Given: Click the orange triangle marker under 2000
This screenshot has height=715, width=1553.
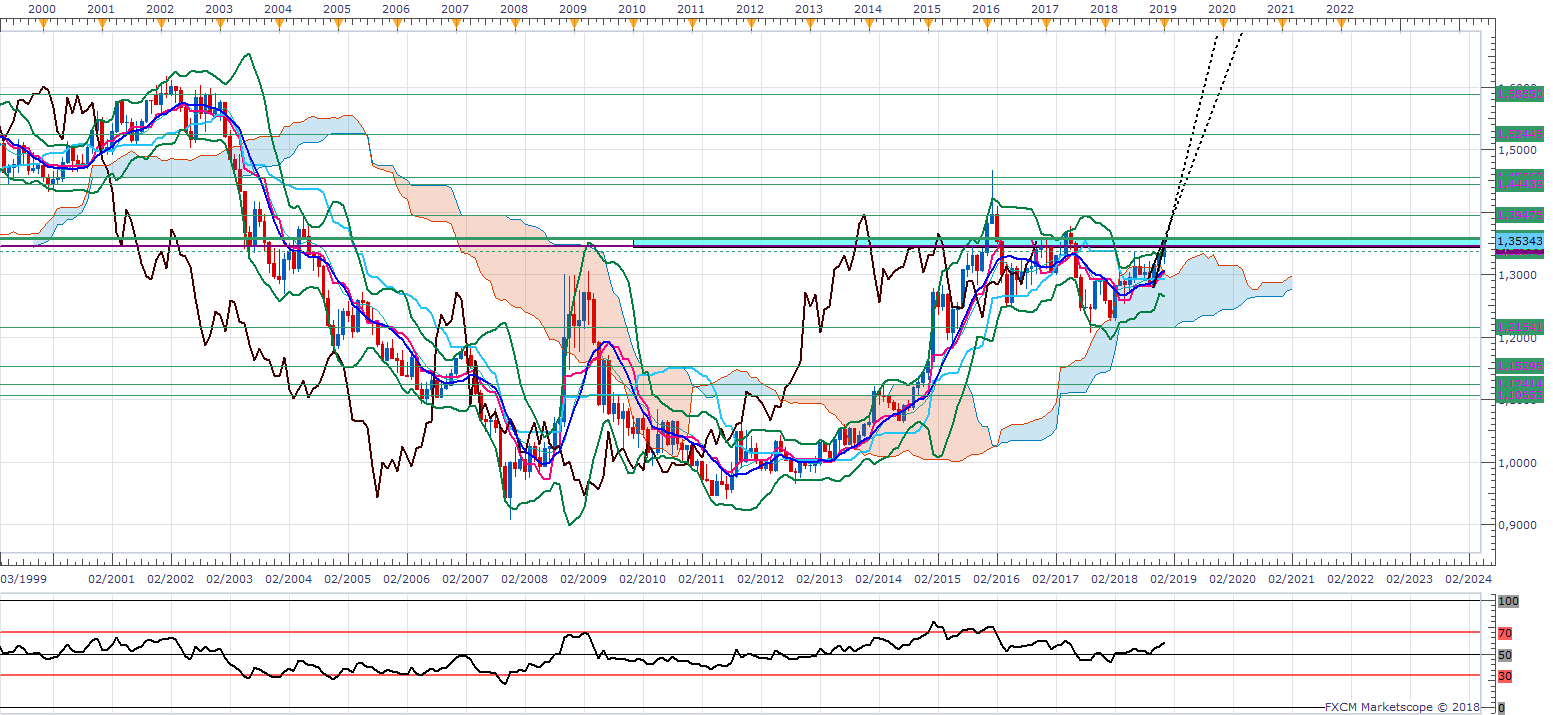Looking at the screenshot, I should 42,25.
